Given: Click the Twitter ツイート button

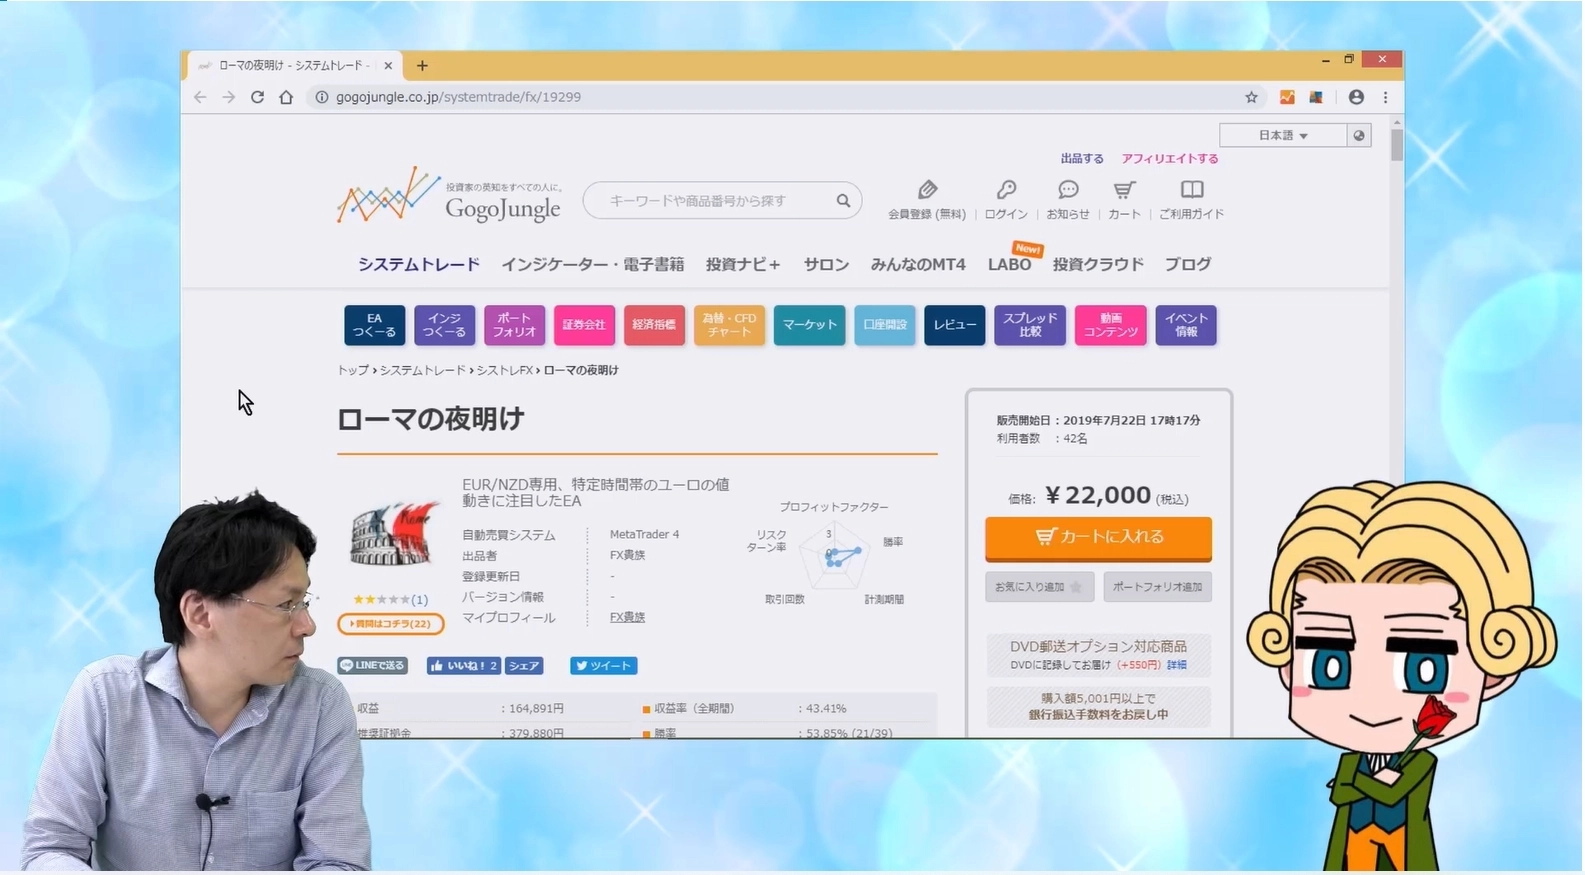Looking at the screenshot, I should click(x=604, y=666).
